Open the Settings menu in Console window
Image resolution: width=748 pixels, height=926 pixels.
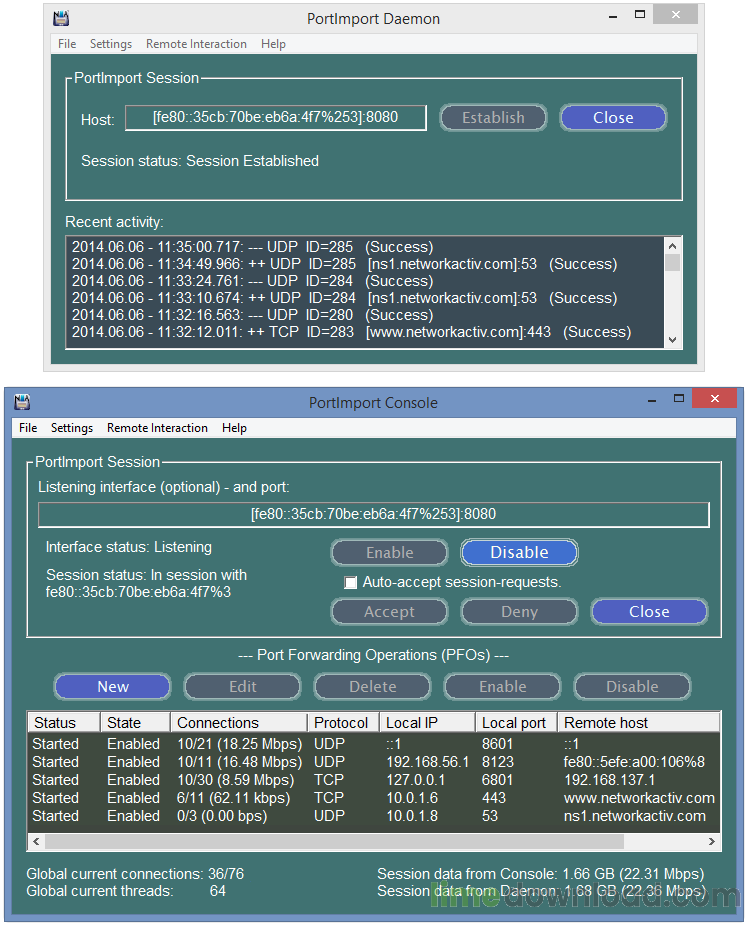[x=72, y=428]
